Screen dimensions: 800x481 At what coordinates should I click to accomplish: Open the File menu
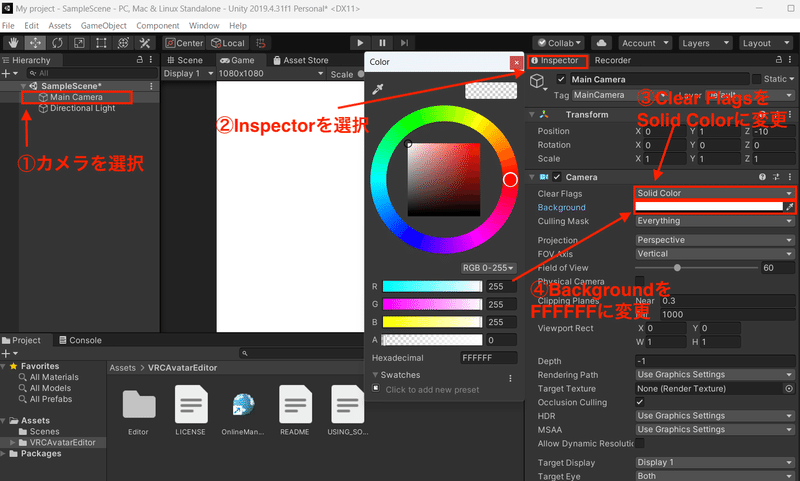click(x=8, y=26)
